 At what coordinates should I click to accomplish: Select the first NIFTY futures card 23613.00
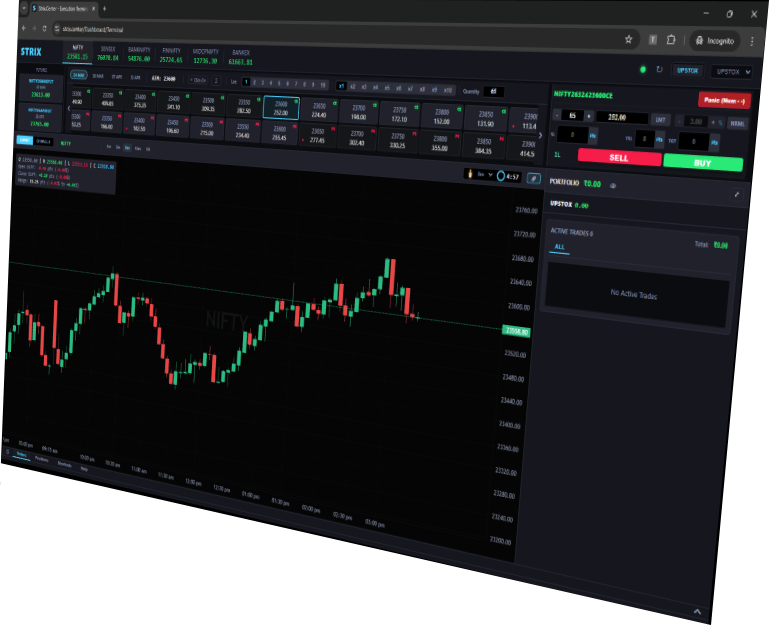tap(41, 87)
